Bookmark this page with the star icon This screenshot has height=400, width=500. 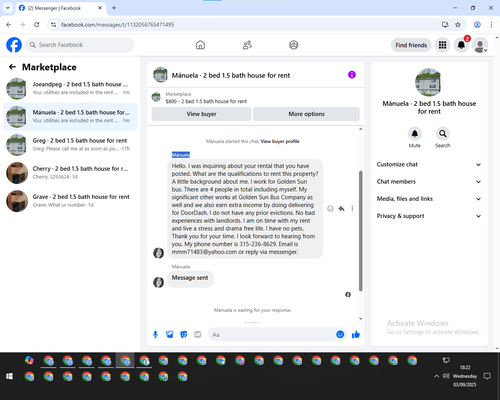458,25
